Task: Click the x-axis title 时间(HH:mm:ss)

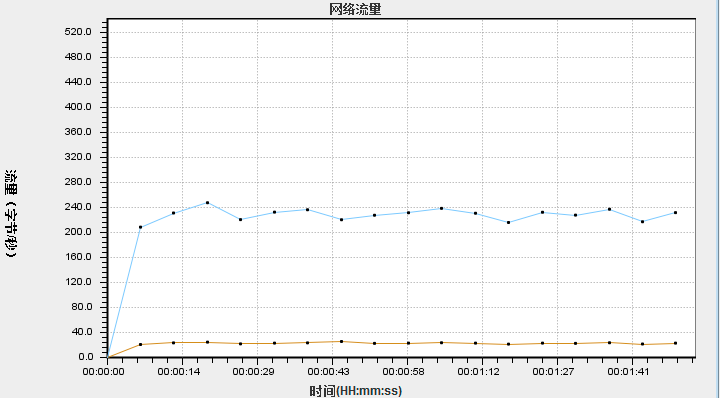Action: [356, 391]
